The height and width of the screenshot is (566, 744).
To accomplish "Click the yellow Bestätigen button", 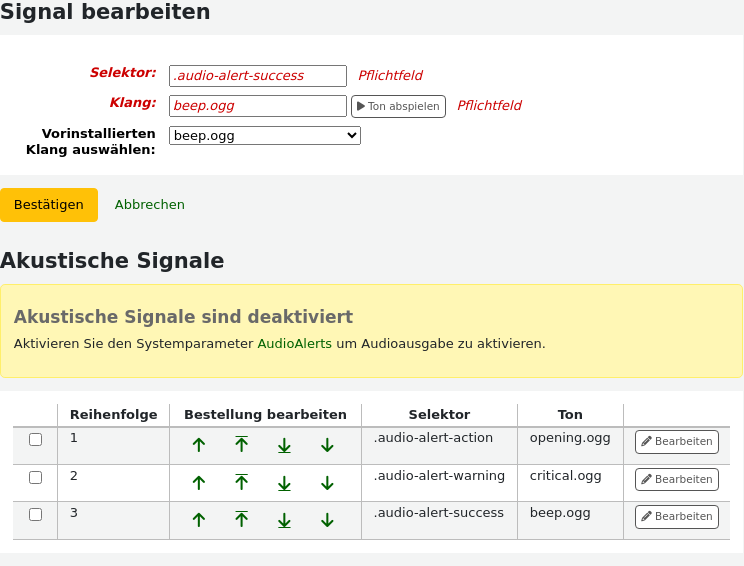I will point(49,205).
